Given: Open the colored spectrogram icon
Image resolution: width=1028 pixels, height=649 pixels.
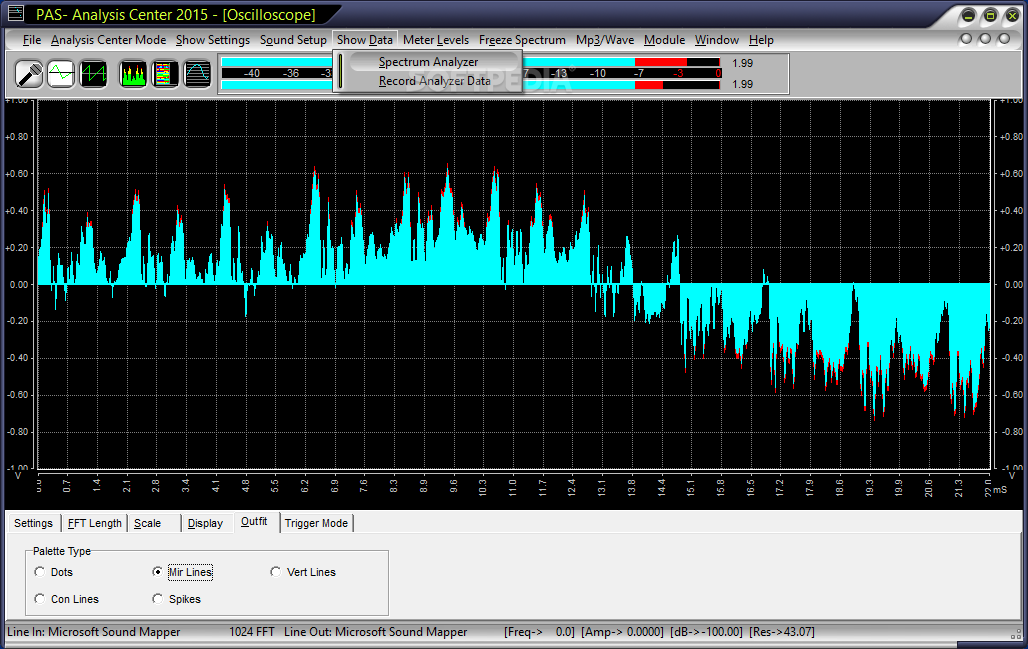Looking at the screenshot, I should [x=165, y=73].
